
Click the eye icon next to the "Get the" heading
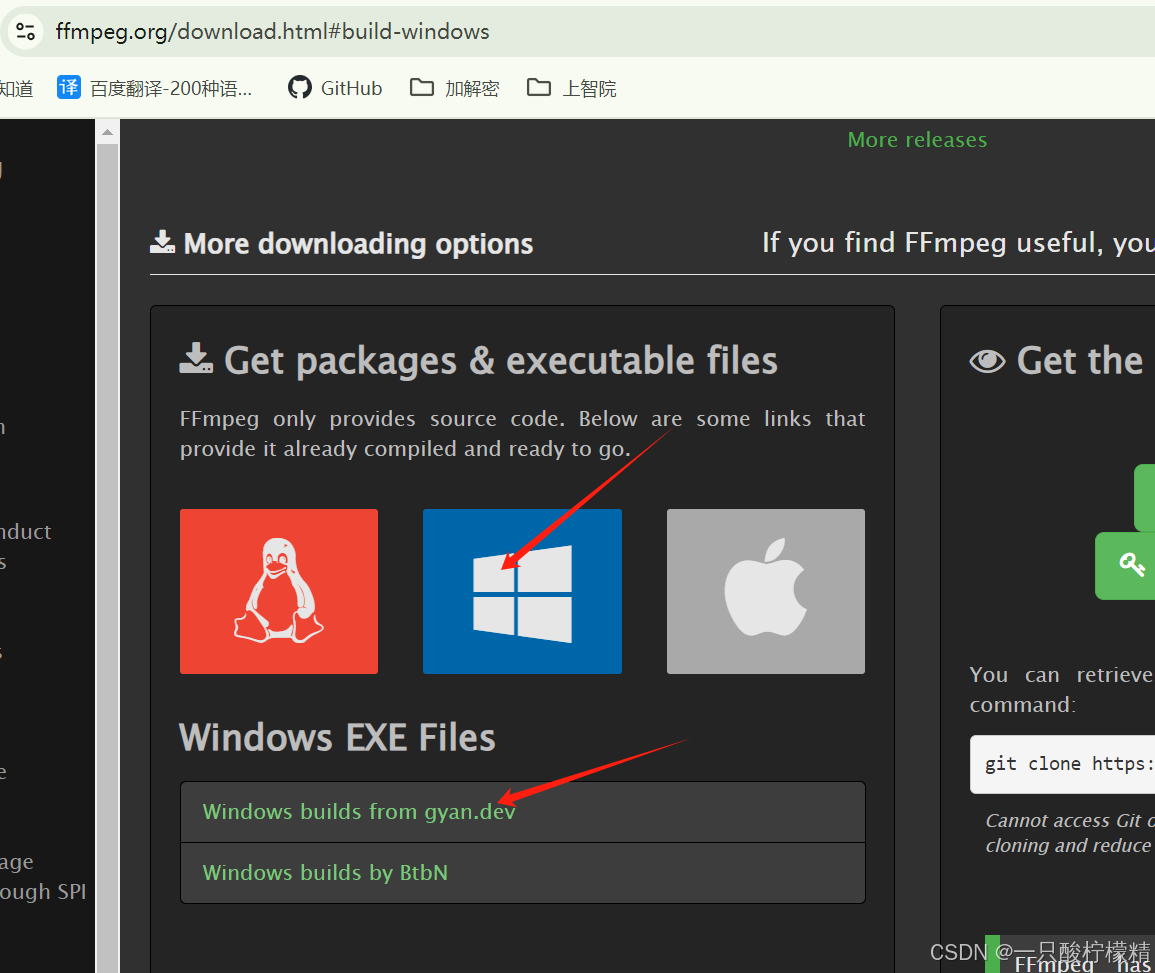[x=988, y=361]
